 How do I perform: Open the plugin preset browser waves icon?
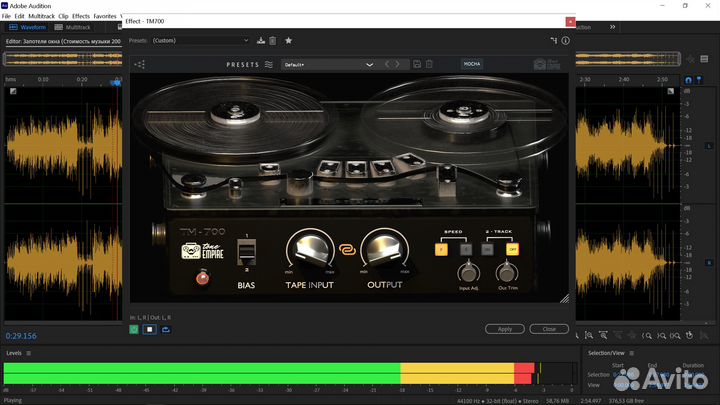pyautogui.click(x=269, y=64)
